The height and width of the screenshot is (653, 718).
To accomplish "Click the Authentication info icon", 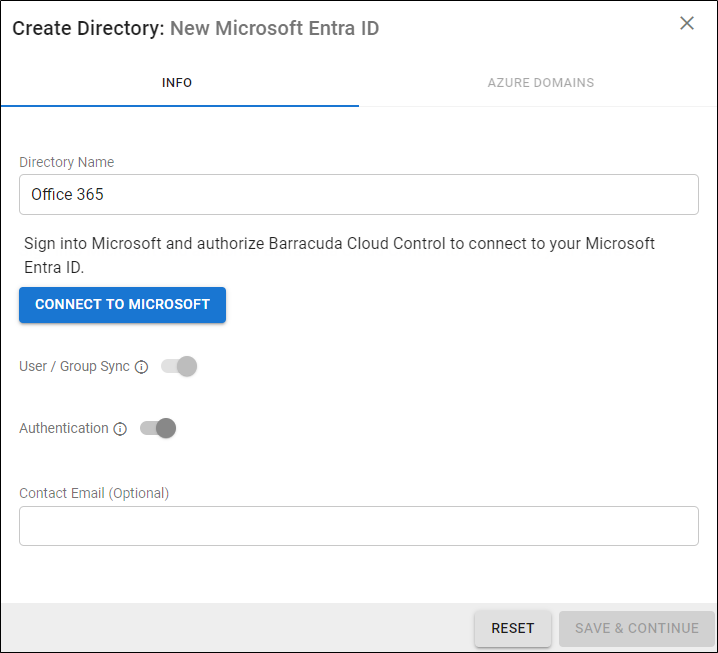I will [120, 429].
